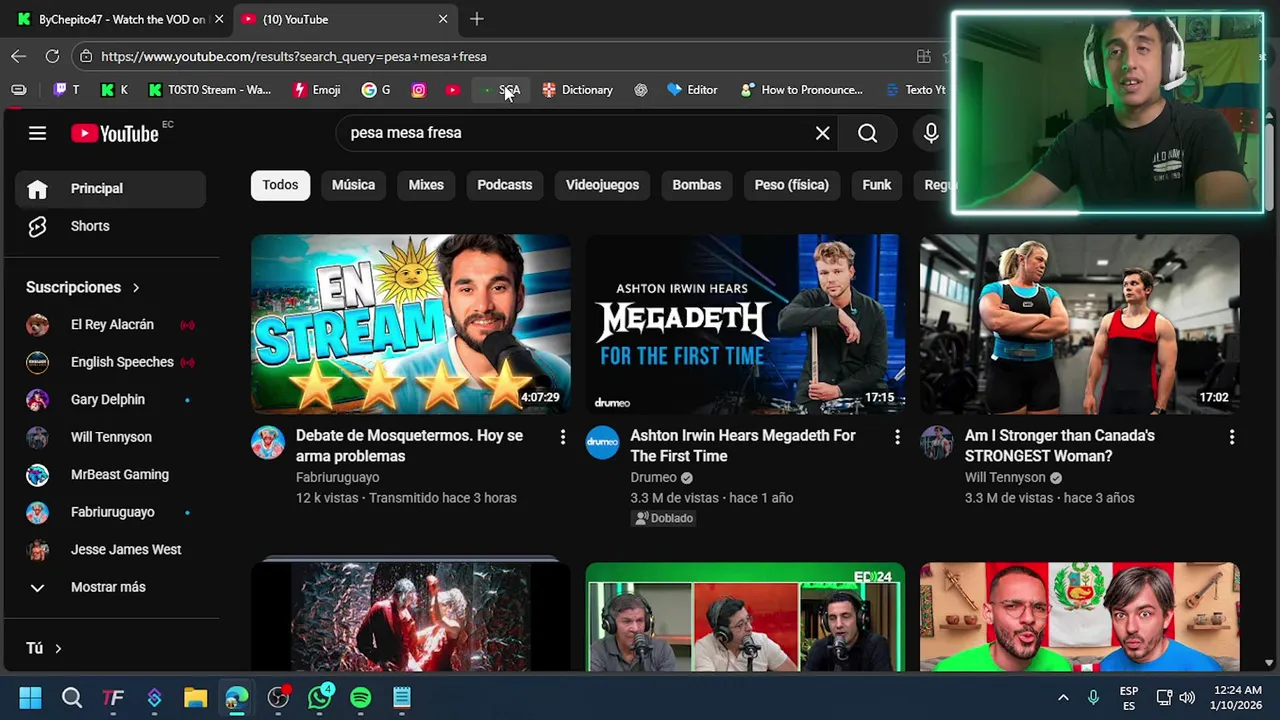
Task: Open the Instagram bookmark icon
Action: pyautogui.click(x=418, y=90)
